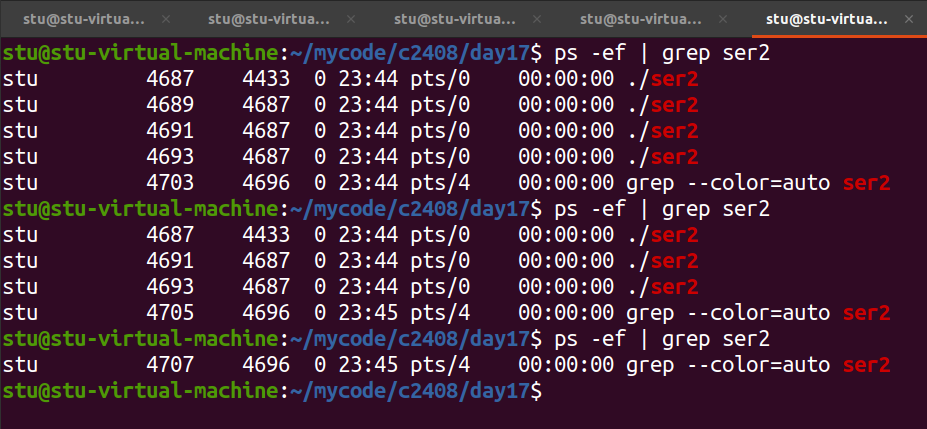Viewport: 927px width, 429px height.
Task: Click 00:00:00 in the PID 4689 row
Action: (x=566, y=105)
